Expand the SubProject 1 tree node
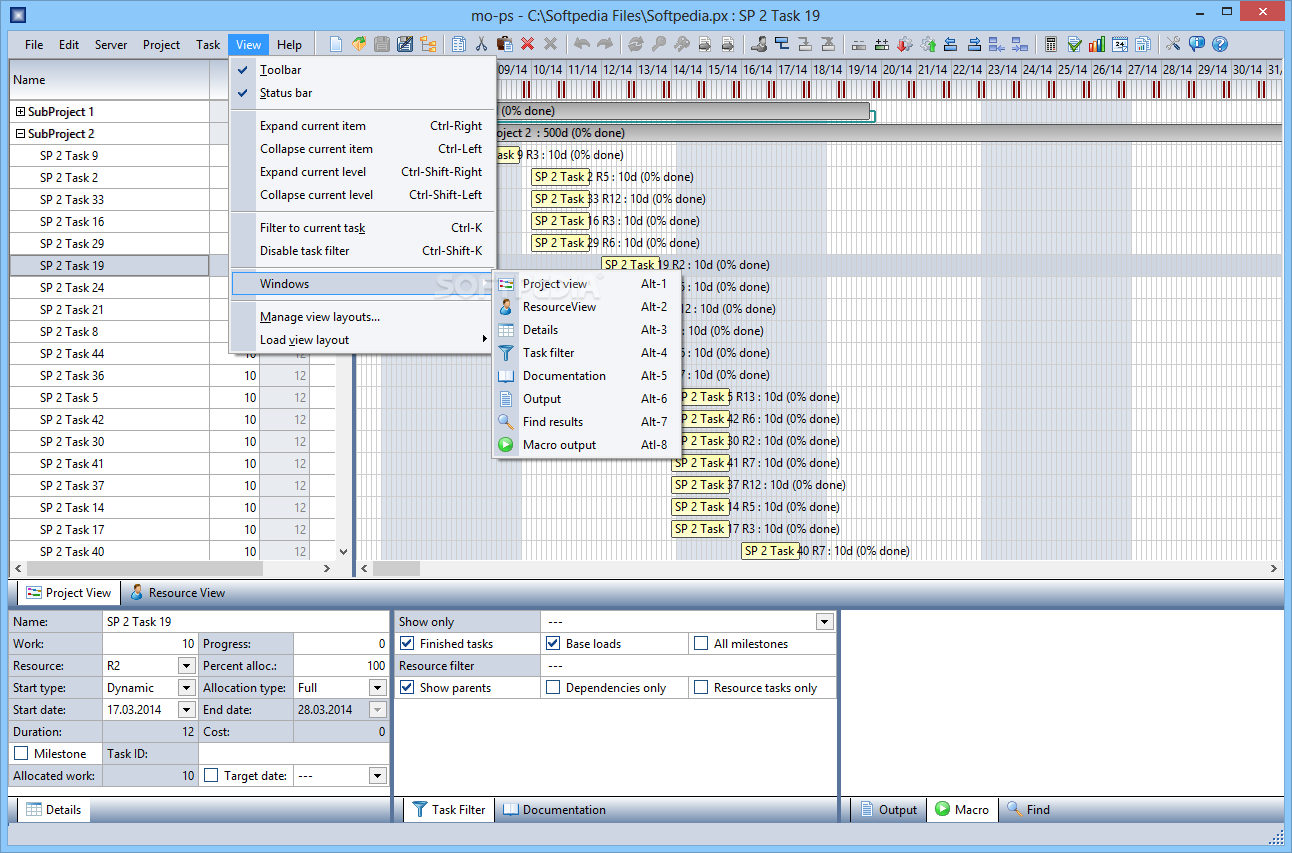 (x=21, y=112)
